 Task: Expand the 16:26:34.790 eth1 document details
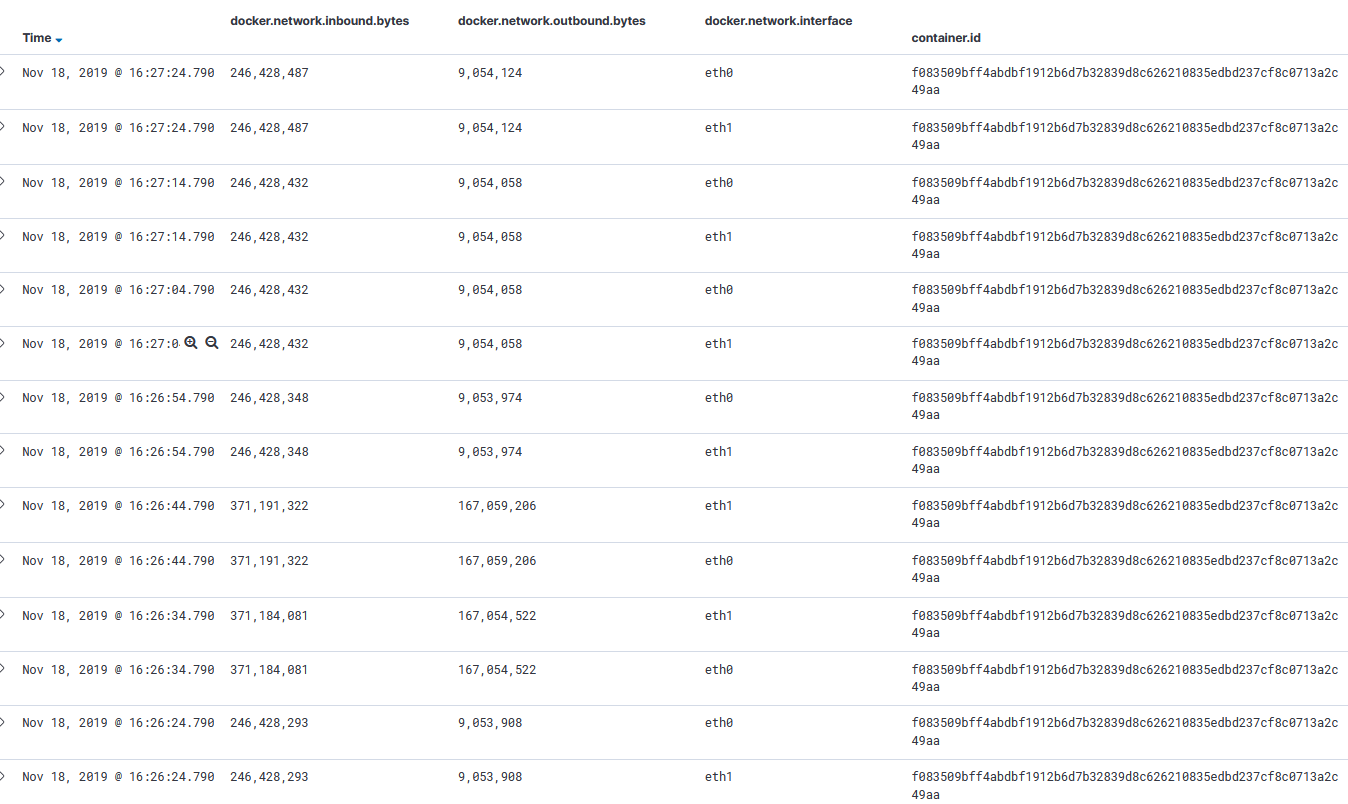tap(5, 615)
